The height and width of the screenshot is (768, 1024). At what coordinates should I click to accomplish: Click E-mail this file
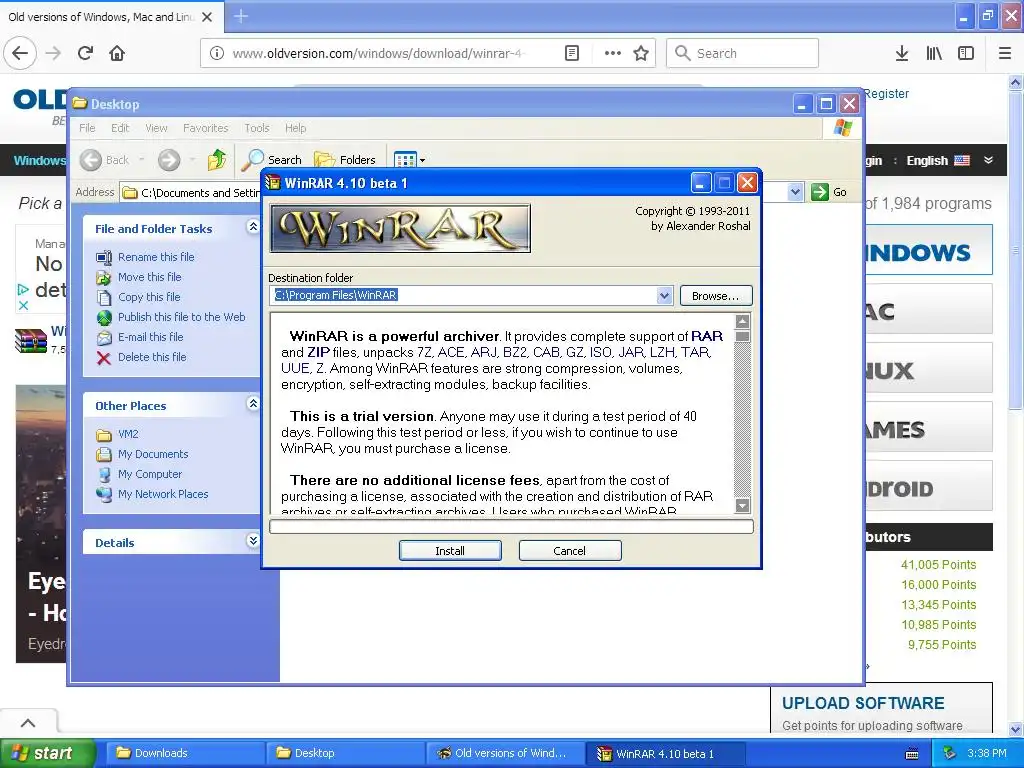(150, 337)
